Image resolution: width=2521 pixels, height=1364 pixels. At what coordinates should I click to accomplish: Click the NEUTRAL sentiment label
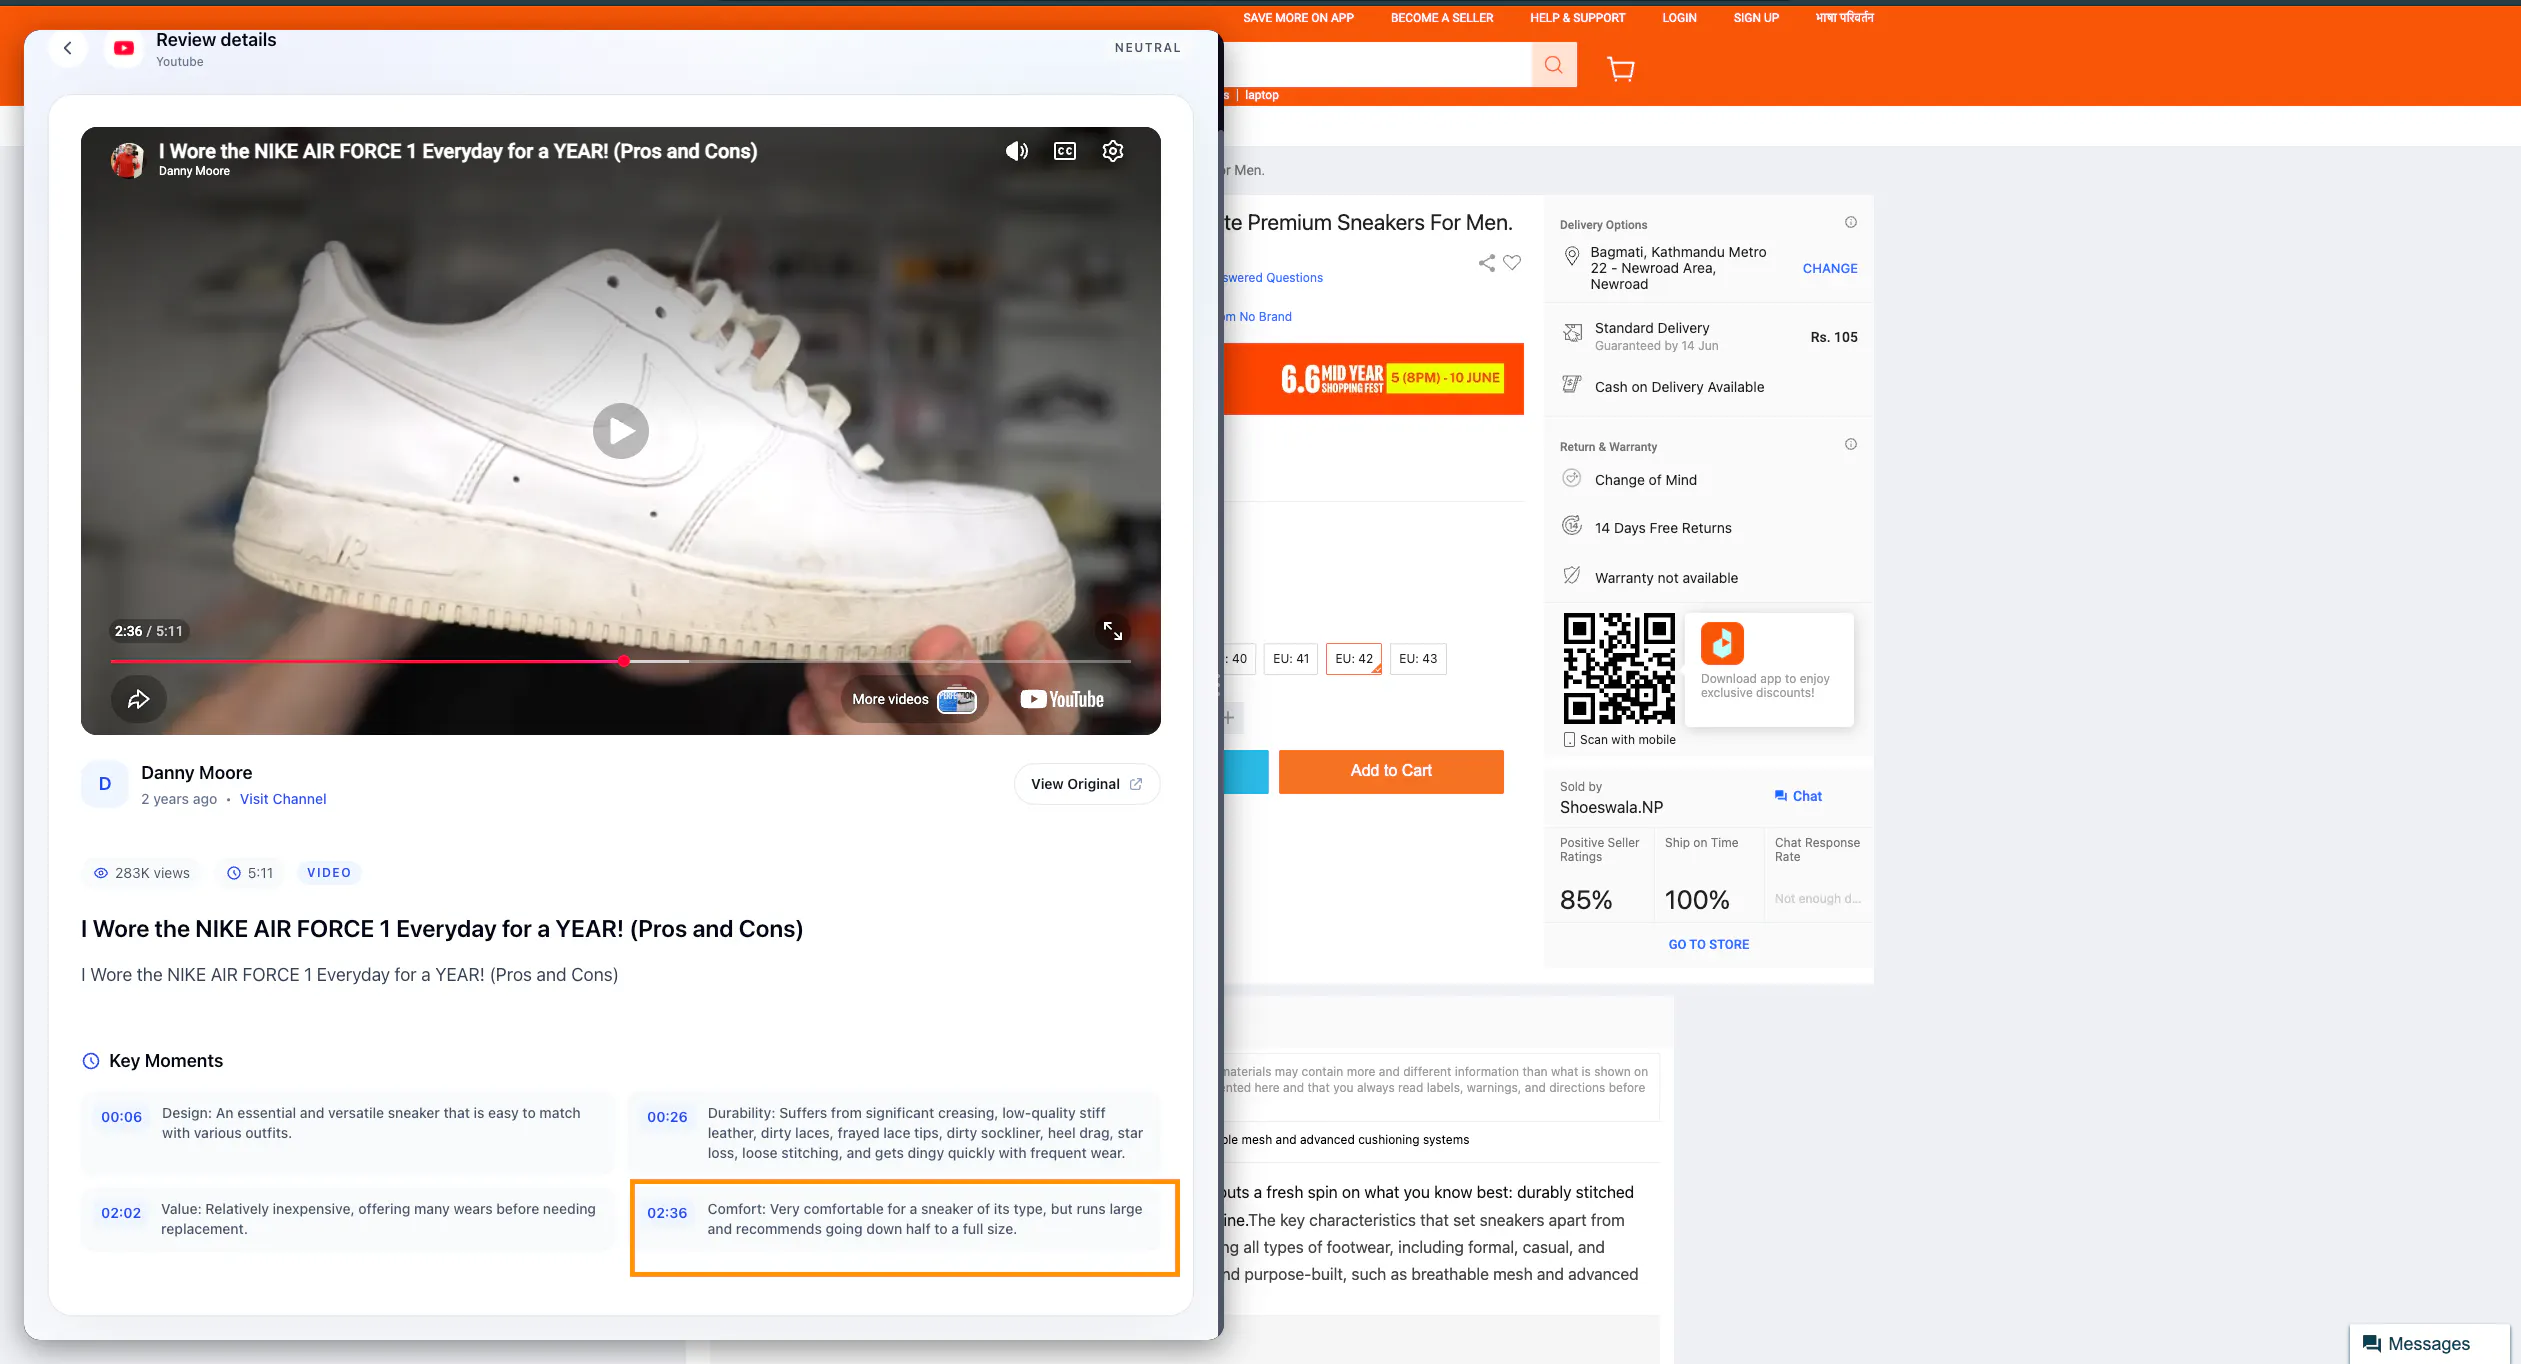coord(1147,48)
